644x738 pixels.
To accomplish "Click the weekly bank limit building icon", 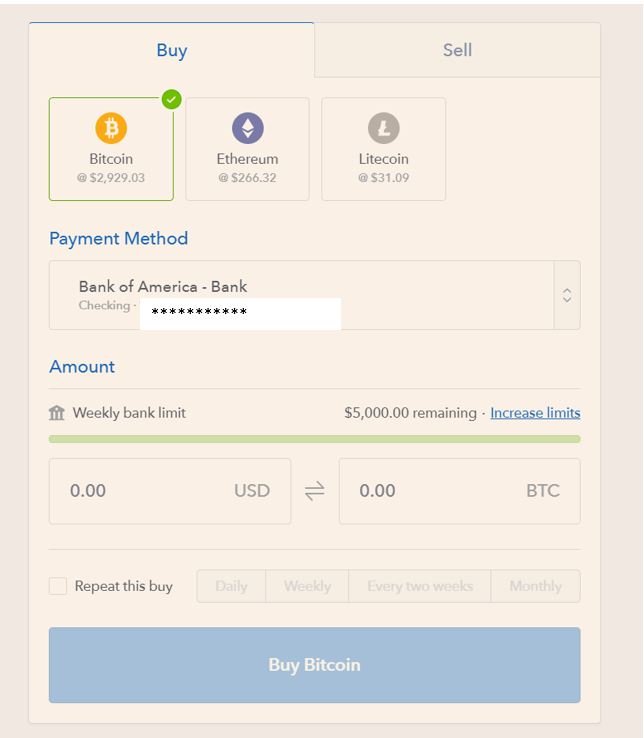I will point(57,413).
